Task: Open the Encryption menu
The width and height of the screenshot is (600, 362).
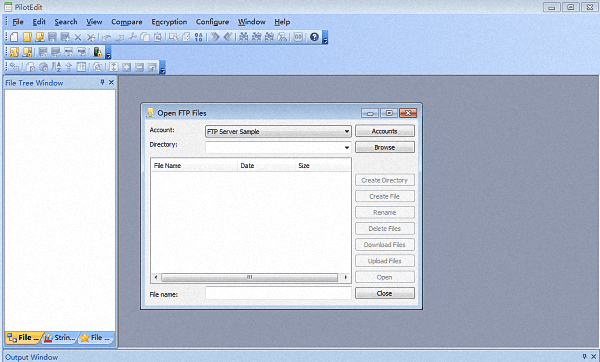Action: click(169, 22)
